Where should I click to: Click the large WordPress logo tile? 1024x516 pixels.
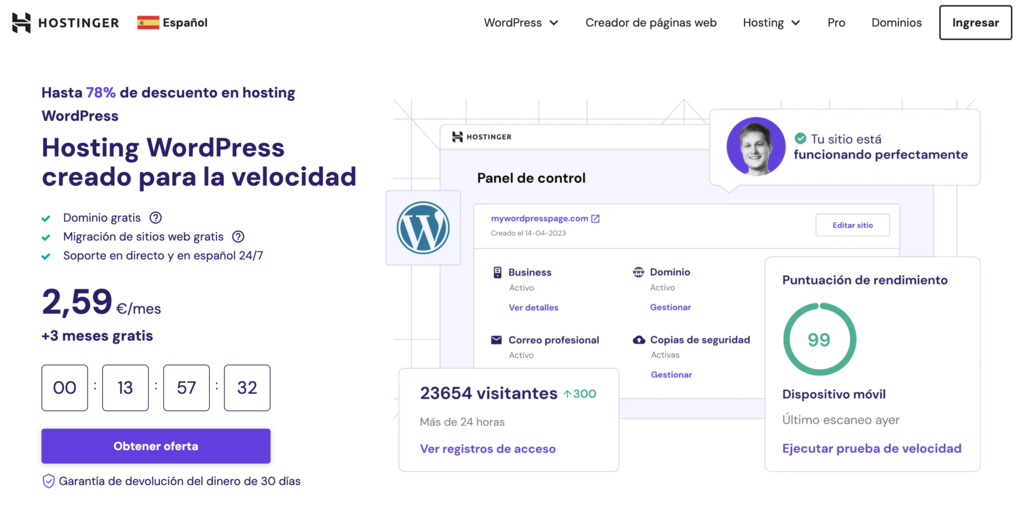pyautogui.click(x=423, y=228)
